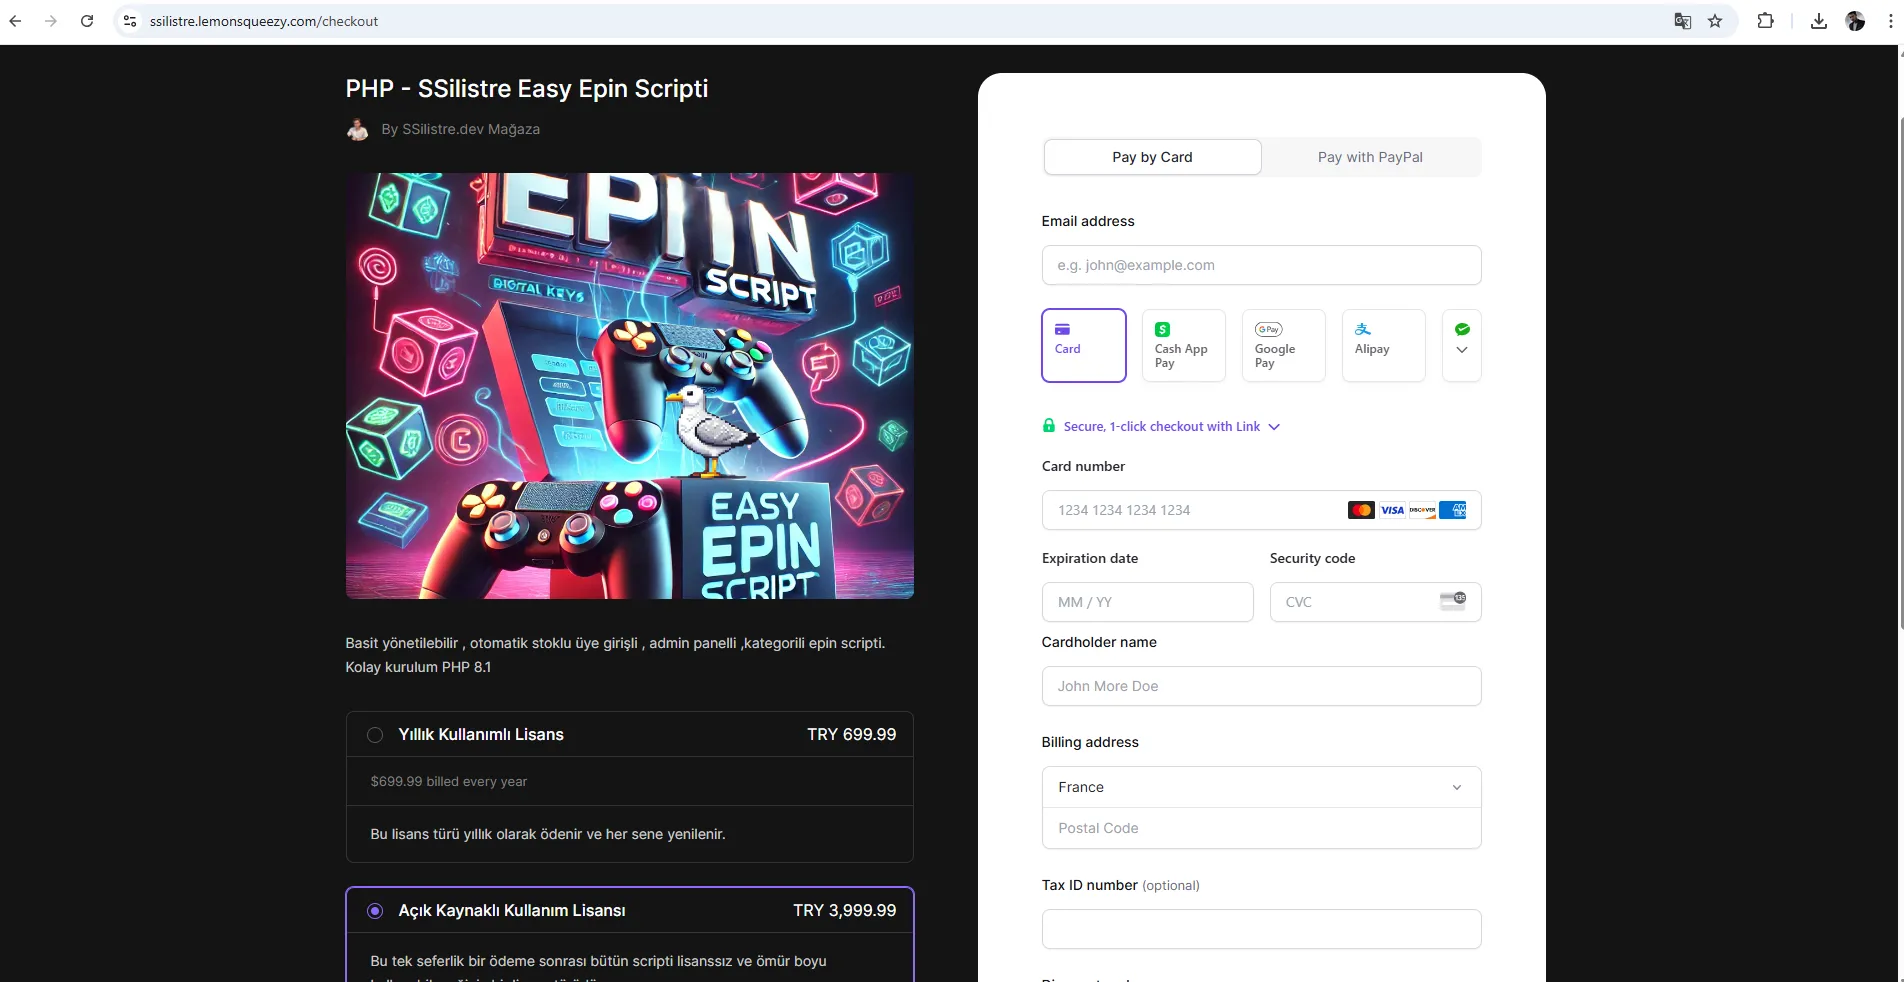Select the Yıllık Kullanımlı Lisans radio button

pos(375,735)
